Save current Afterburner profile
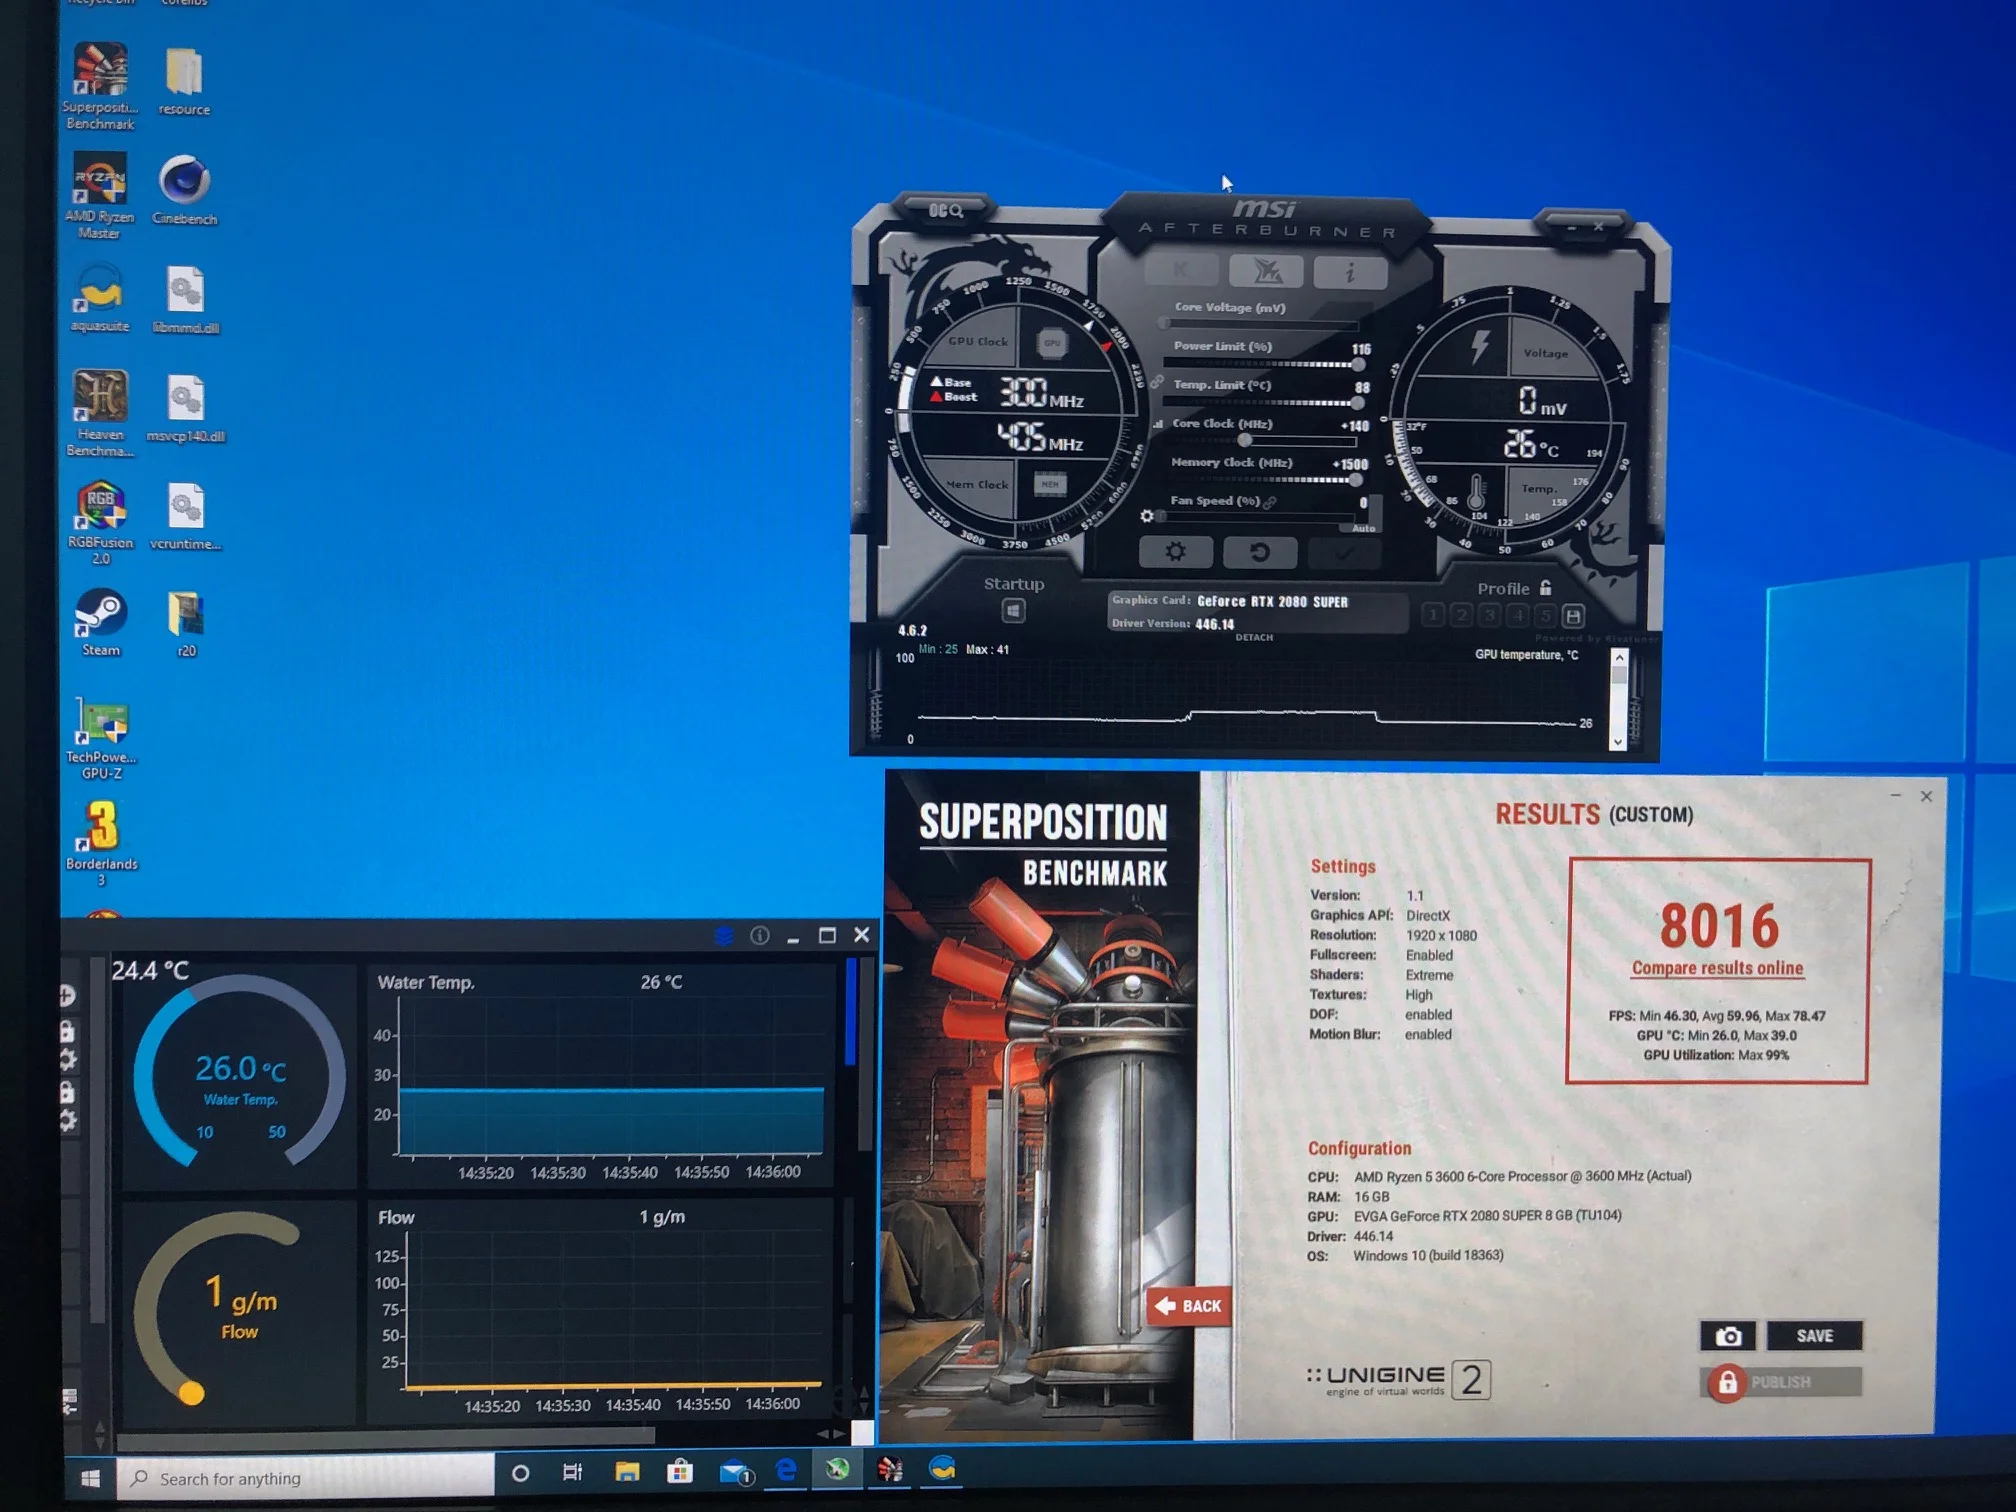2016x1512 pixels. (1573, 616)
